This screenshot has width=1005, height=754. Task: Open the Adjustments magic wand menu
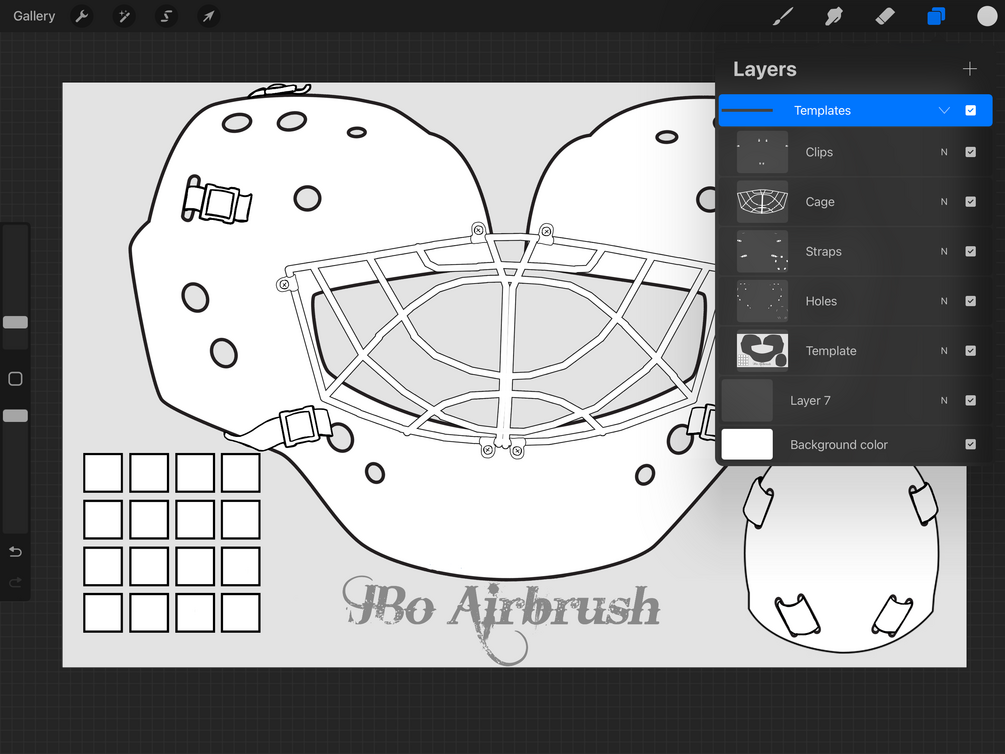coord(123,16)
